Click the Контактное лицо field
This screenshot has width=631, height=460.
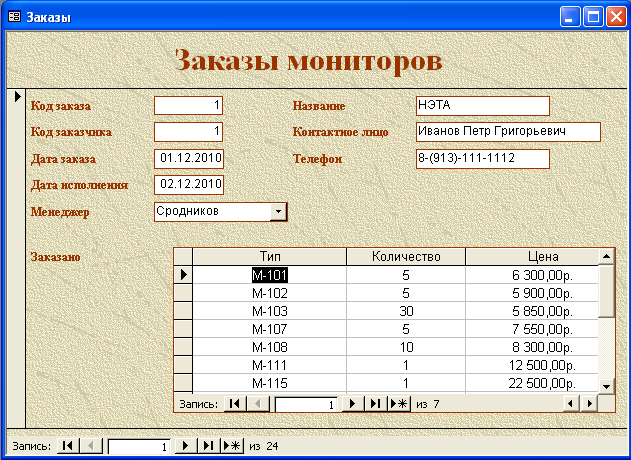click(508, 132)
